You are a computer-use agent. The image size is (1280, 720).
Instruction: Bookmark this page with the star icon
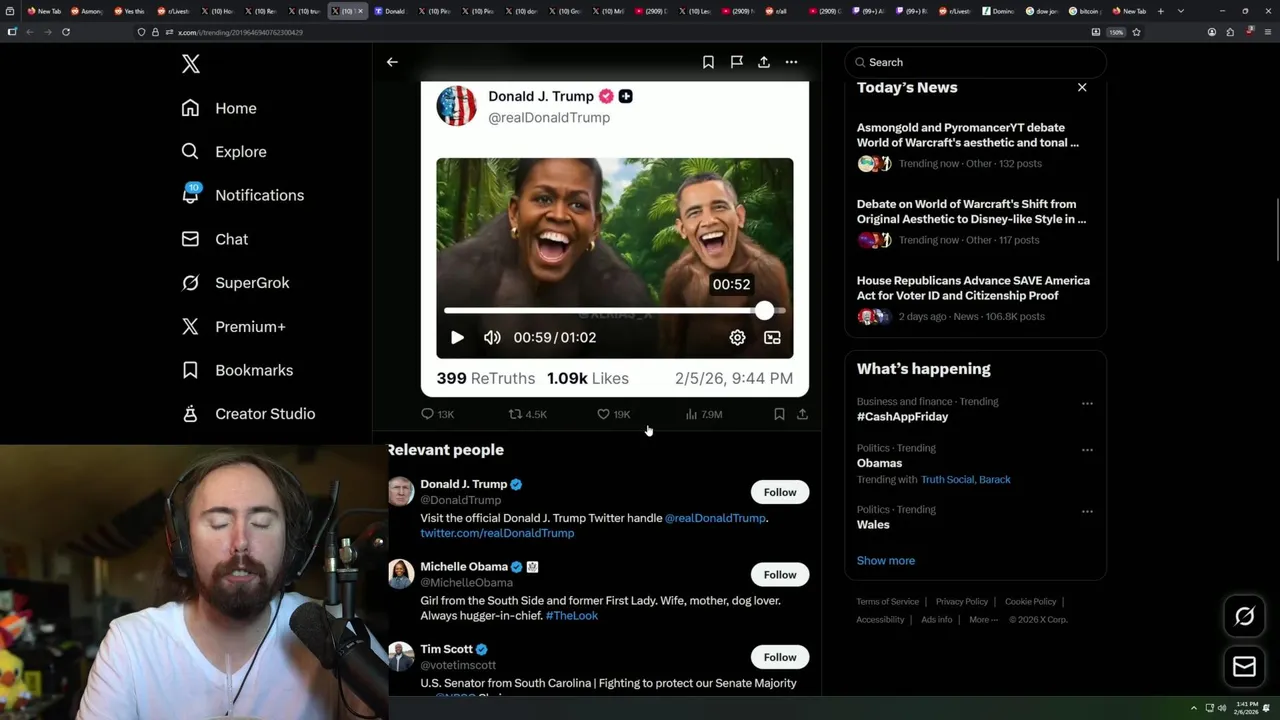coord(1136,32)
